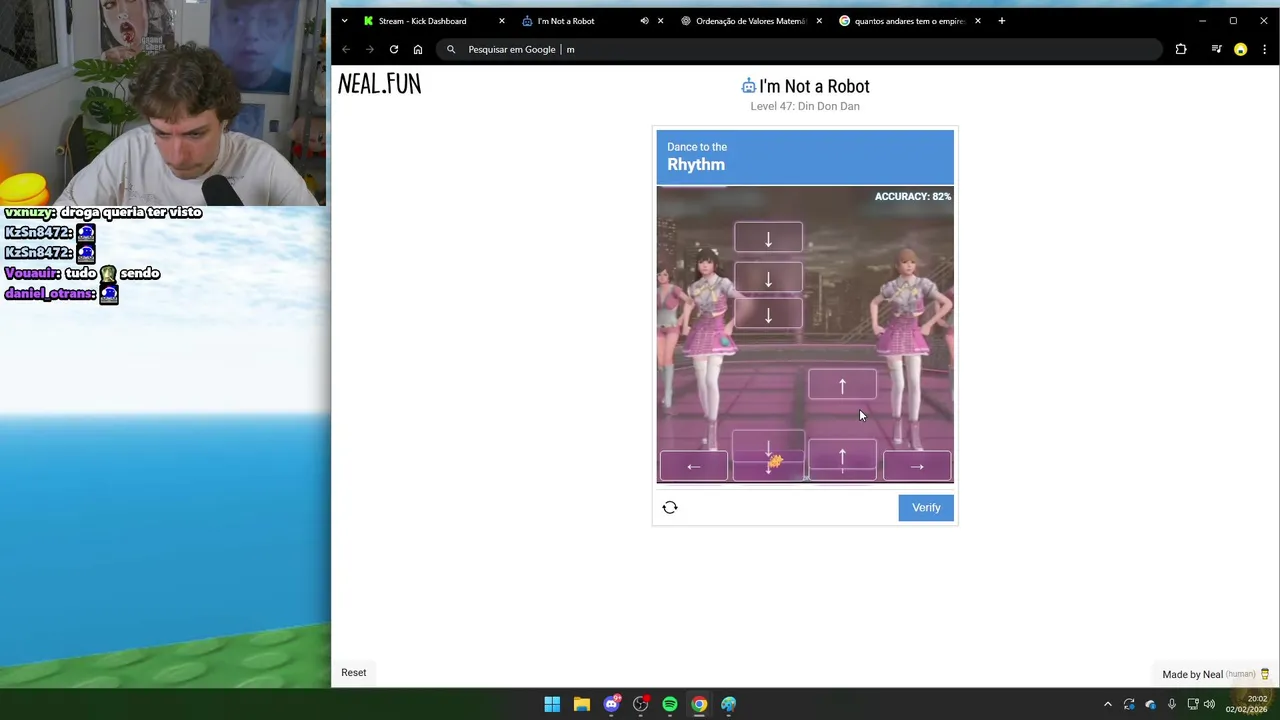The width and height of the screenshot is (1280, 720).
Task: Click the ACCURACY: 82% readout
Action: tap(913, 196)
